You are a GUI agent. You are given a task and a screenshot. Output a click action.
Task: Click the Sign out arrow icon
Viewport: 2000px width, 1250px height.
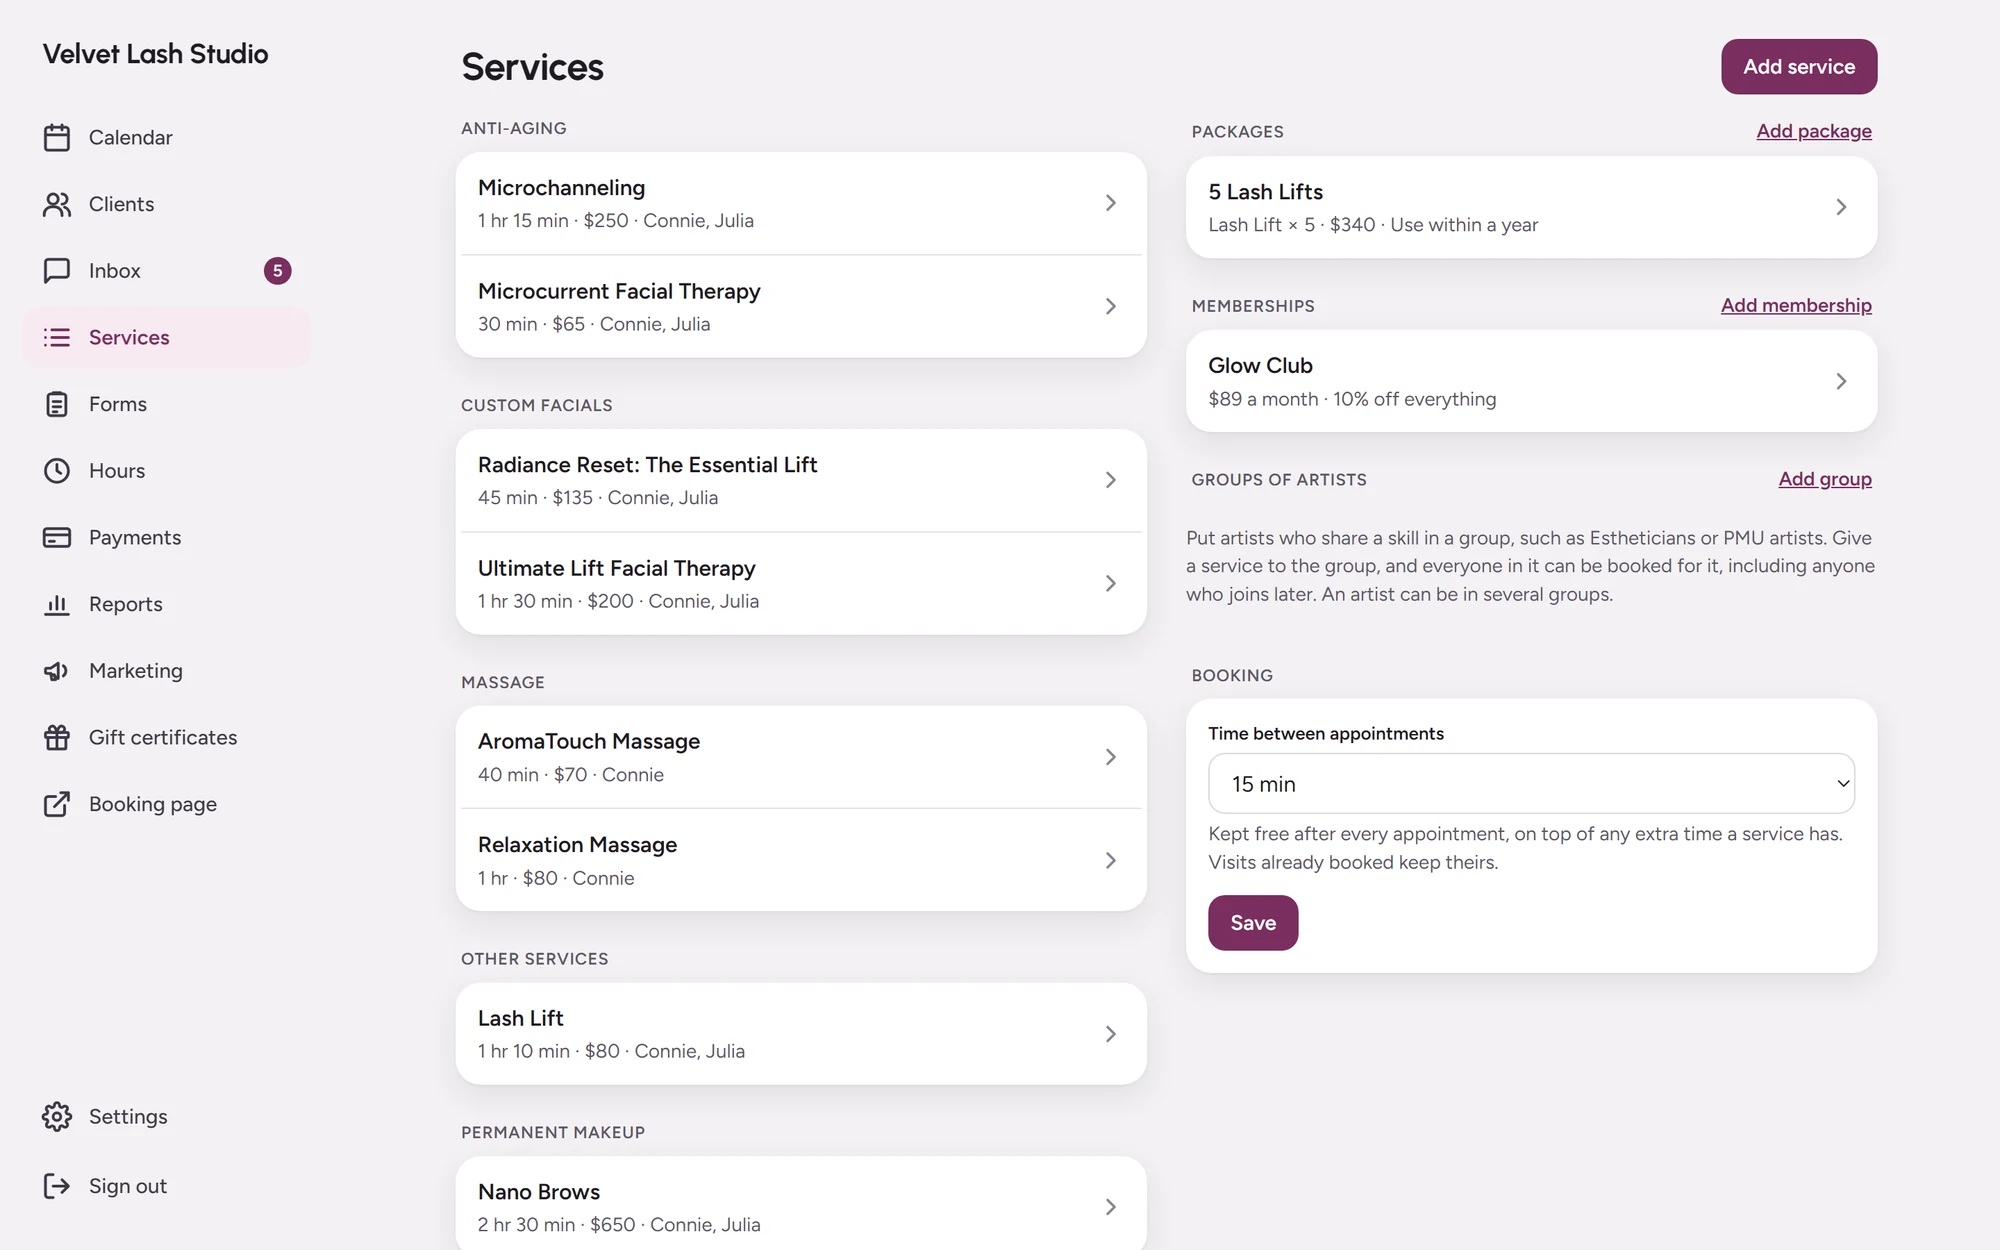tap(57, 1186)
